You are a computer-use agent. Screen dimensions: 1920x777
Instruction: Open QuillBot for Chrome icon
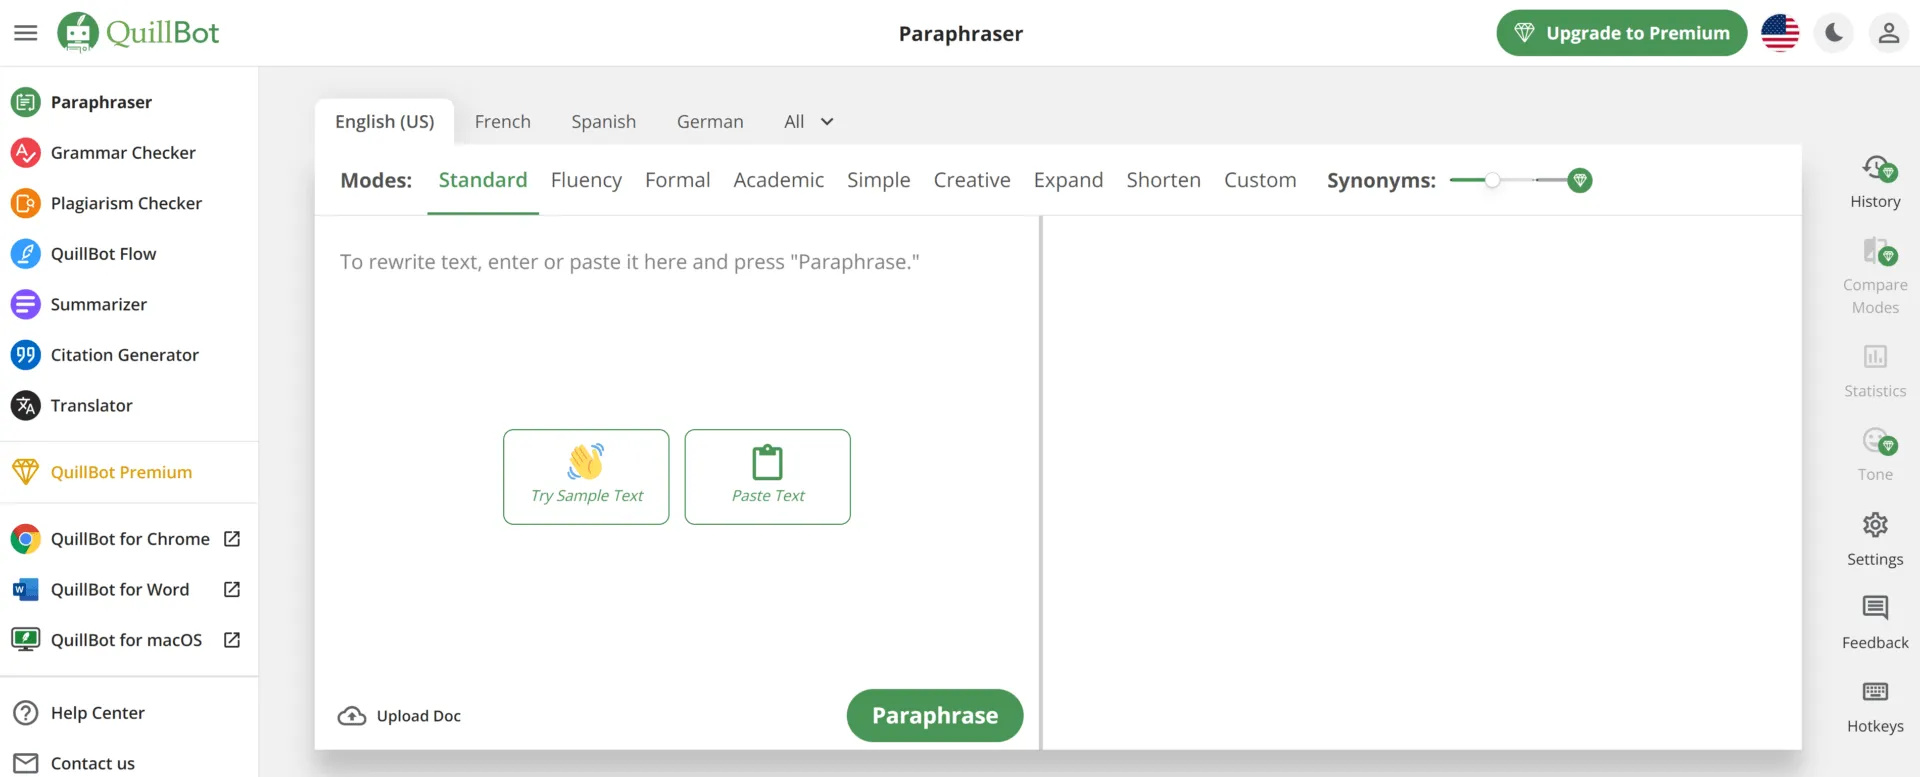click(x=25, y=539)
